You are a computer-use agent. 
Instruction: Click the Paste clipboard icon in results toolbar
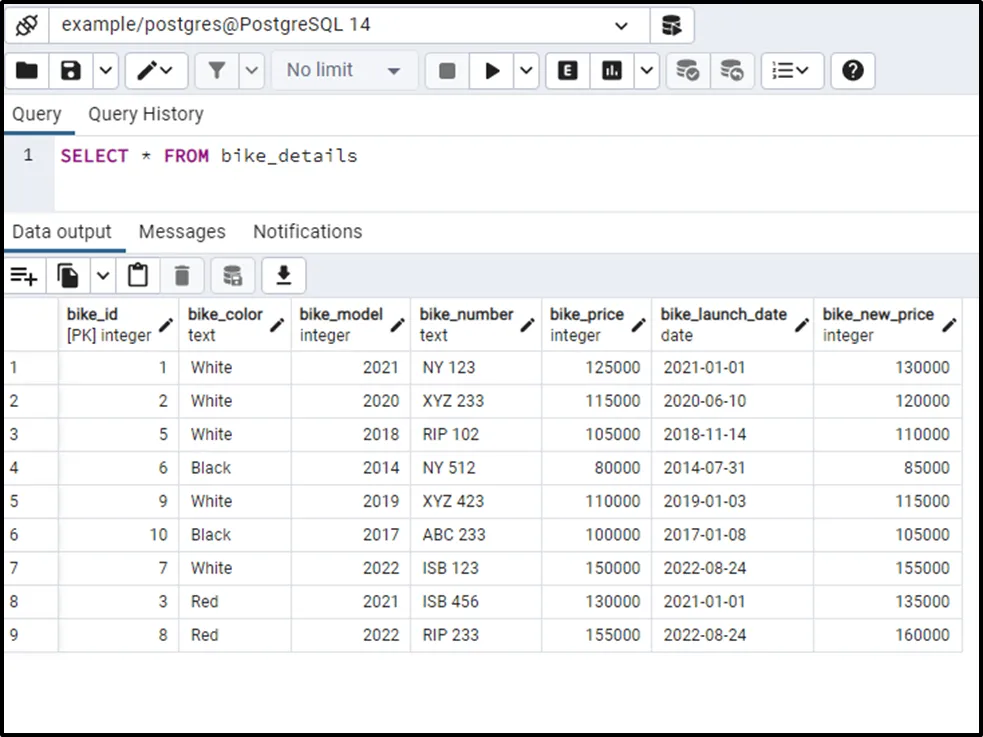[138, 275]
